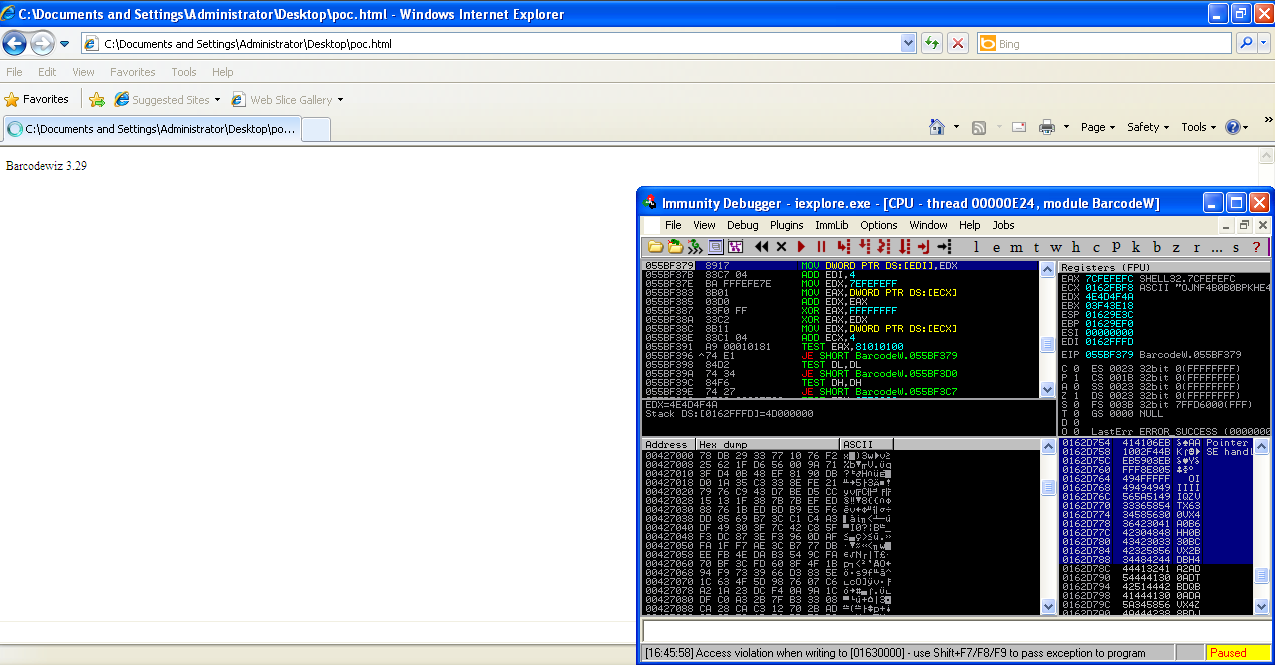Go to address with the black arrow icon
Viewport: 1275px width, 665px height.
[945, 246]
